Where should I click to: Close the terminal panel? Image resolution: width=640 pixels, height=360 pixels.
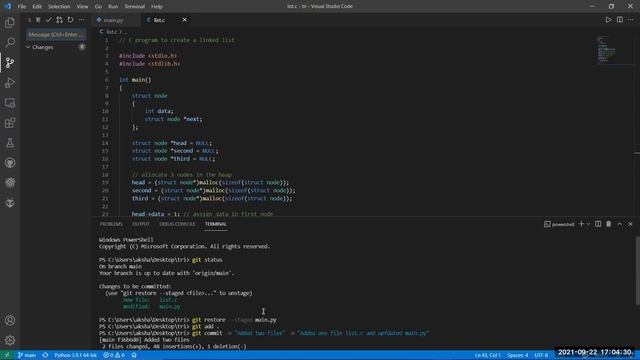pos(630,224)
